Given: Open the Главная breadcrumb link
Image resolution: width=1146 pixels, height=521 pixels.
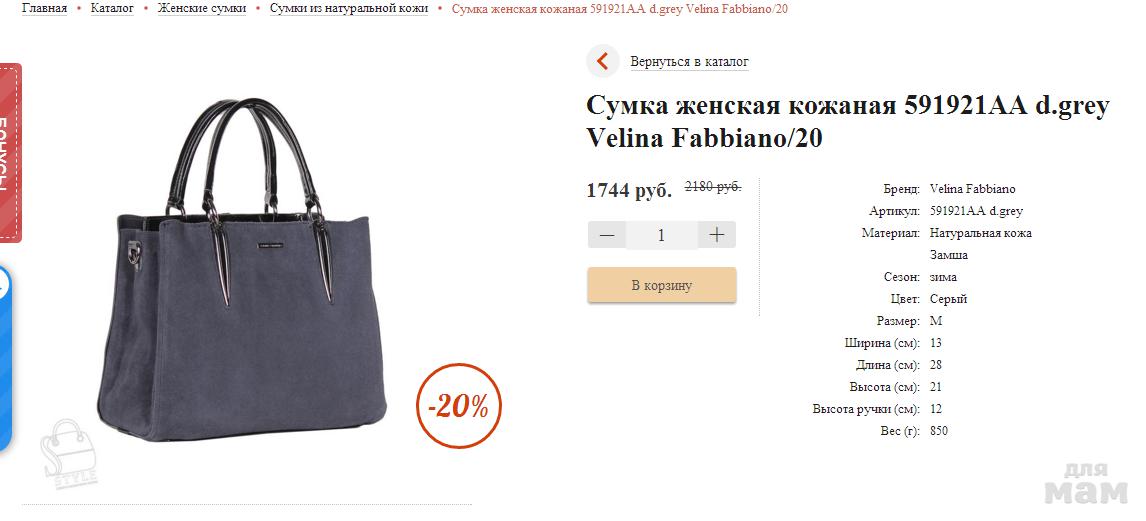Looking at the screenshot, I should click(x=45, y=9).
